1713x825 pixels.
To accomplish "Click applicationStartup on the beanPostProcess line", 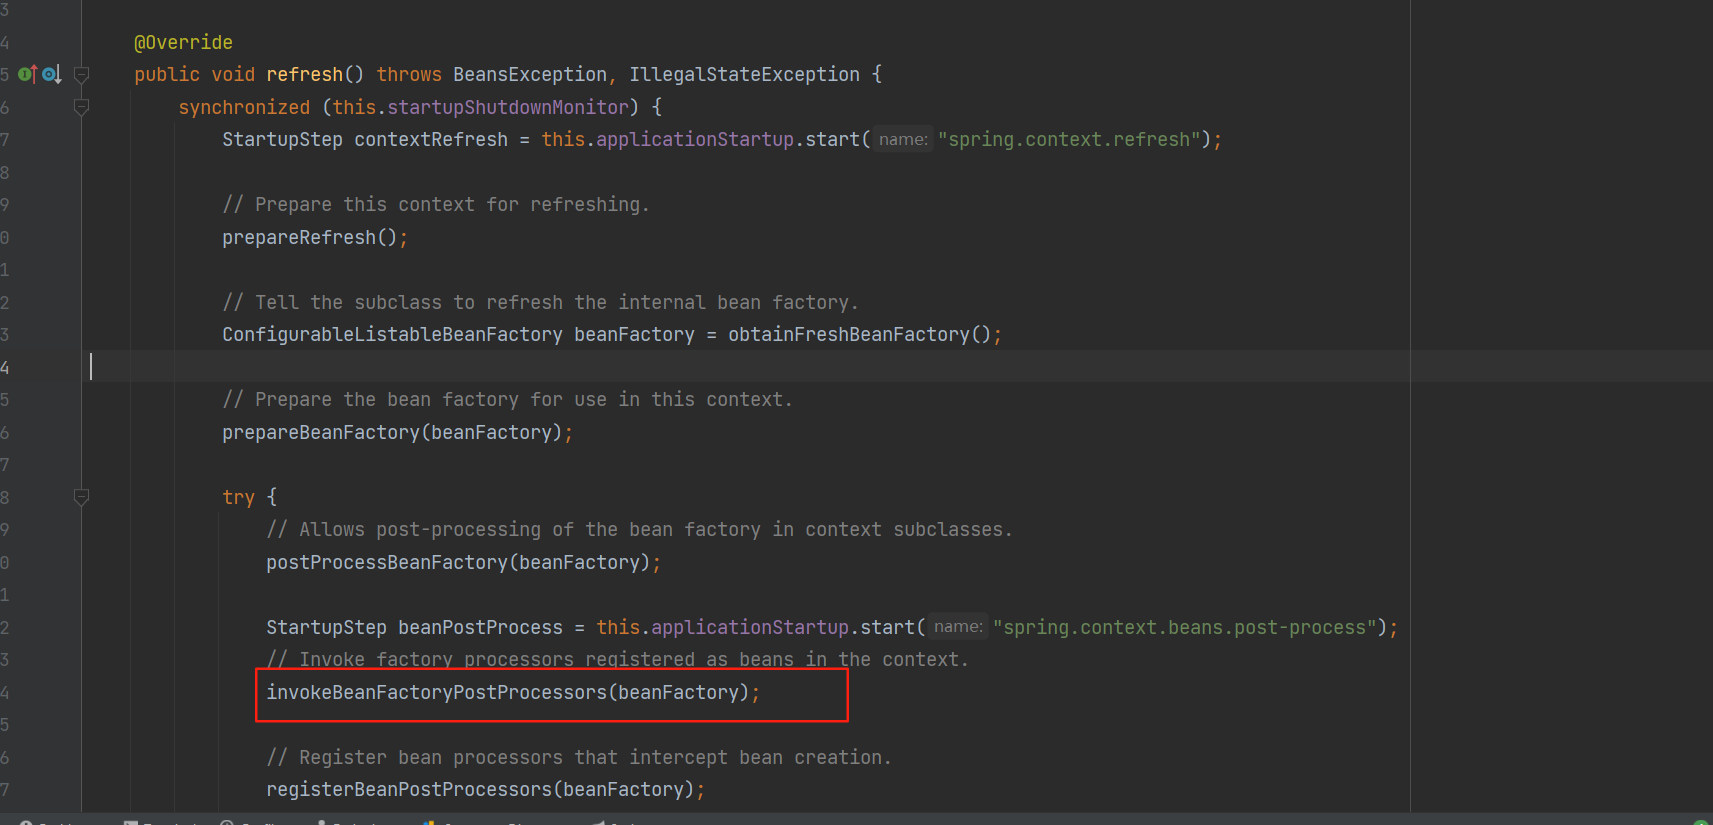I will pyautogui.click(x=750, y=627).
